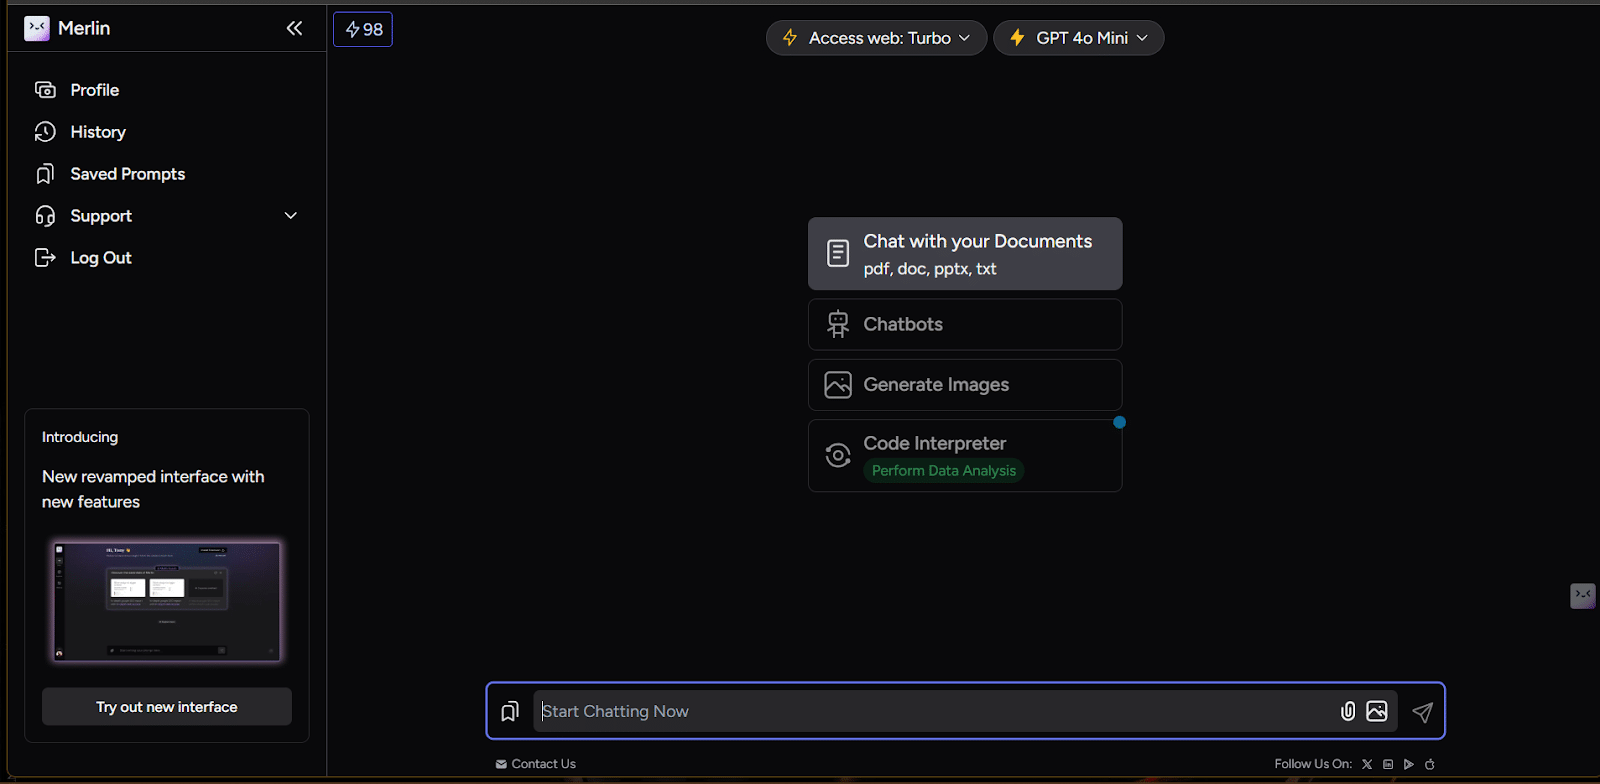Select Chat with your Documents card
The height and width of the screenshot is (784, 1600).
[965, 254]
